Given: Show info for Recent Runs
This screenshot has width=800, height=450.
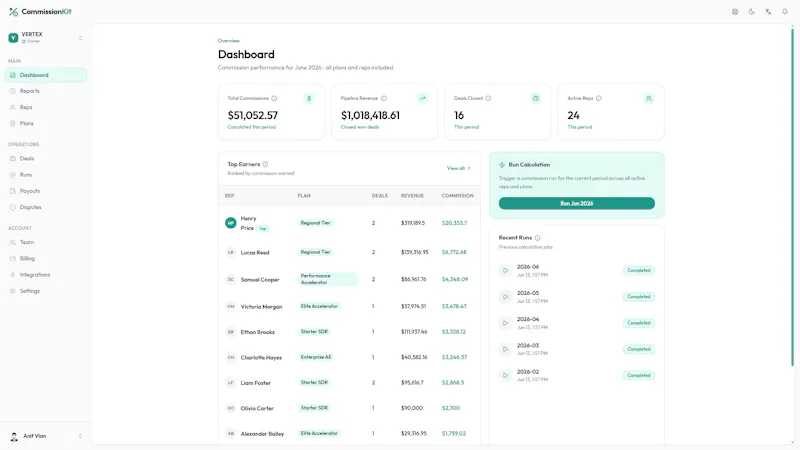Looking at the screenshot, I should (x=537, y=238).
